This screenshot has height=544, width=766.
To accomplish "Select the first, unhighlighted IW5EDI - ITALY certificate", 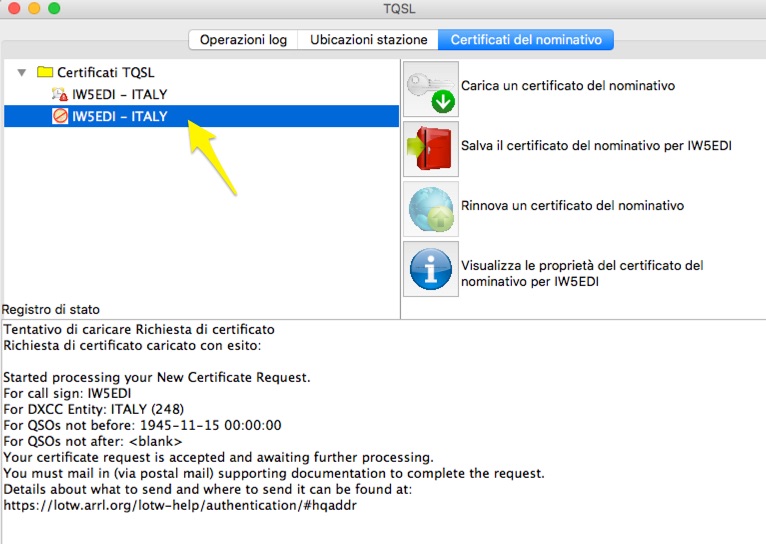I will tap(119, 95).
